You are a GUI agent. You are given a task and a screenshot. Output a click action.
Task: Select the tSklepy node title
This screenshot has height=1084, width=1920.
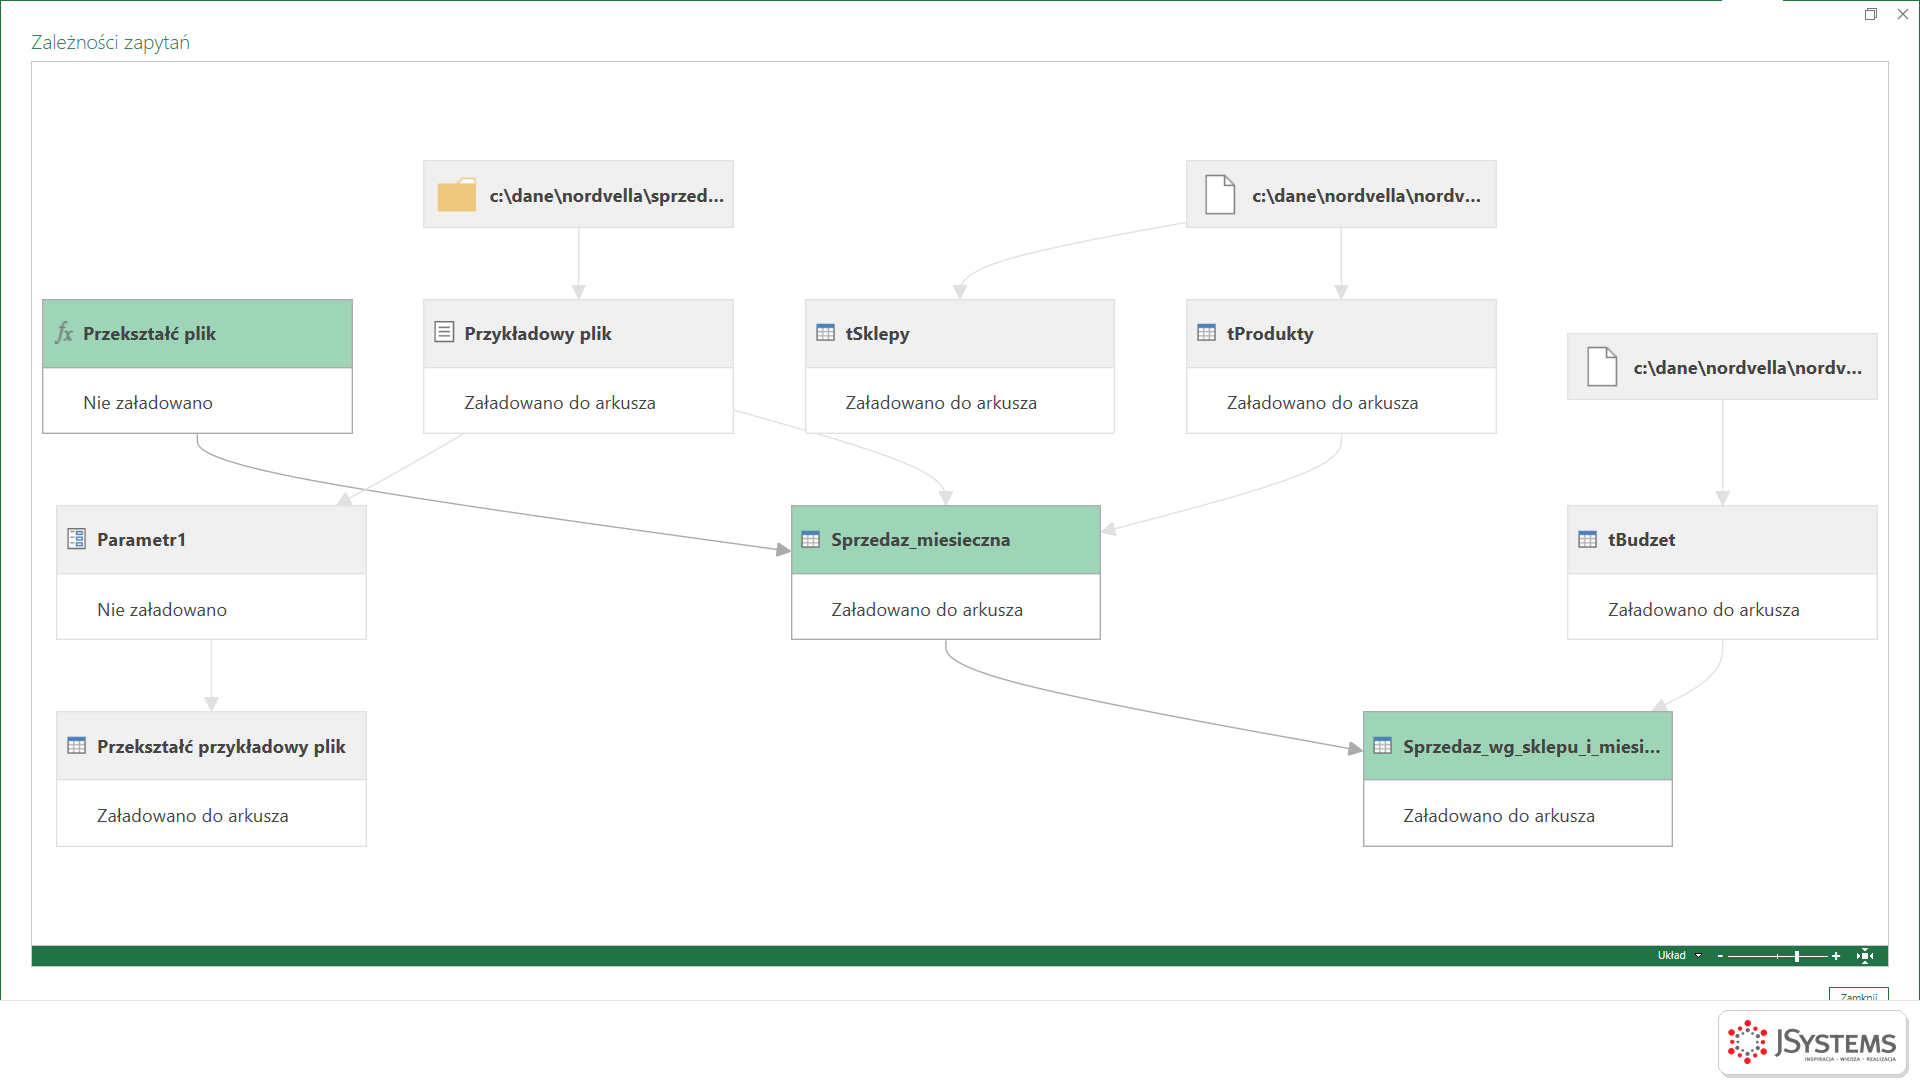(x=877, y=334)
